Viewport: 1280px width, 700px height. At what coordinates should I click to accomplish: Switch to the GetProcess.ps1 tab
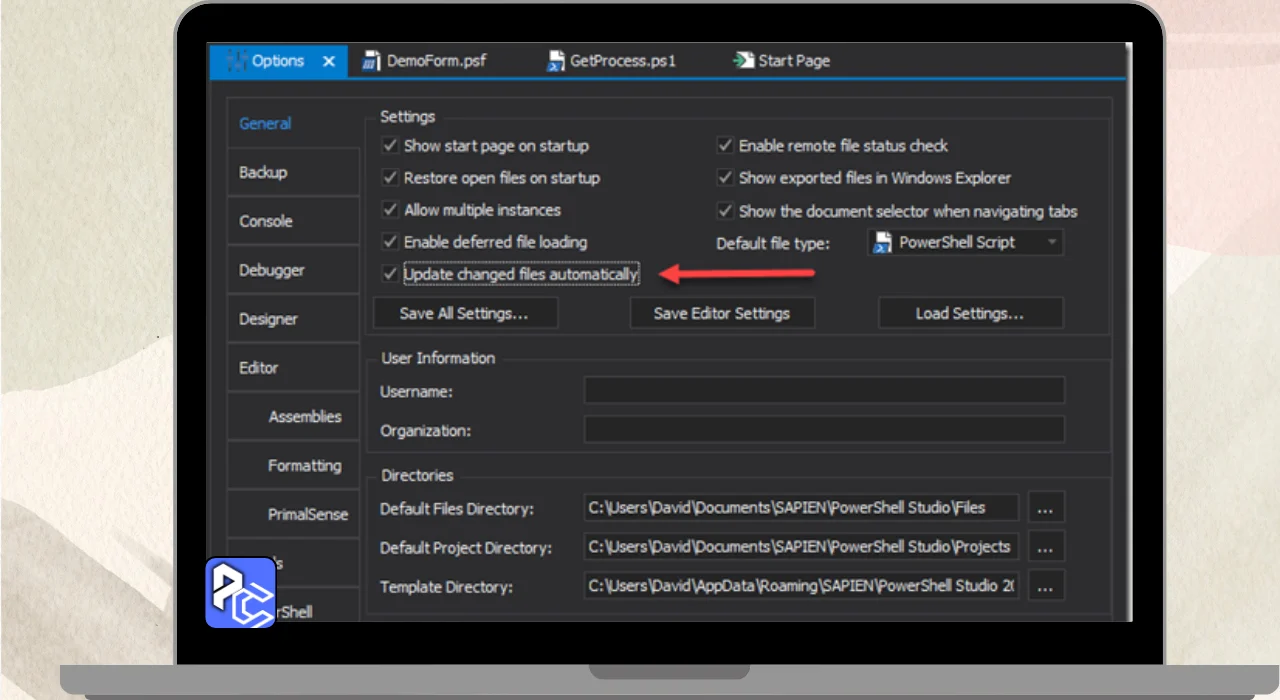[622, 61]
